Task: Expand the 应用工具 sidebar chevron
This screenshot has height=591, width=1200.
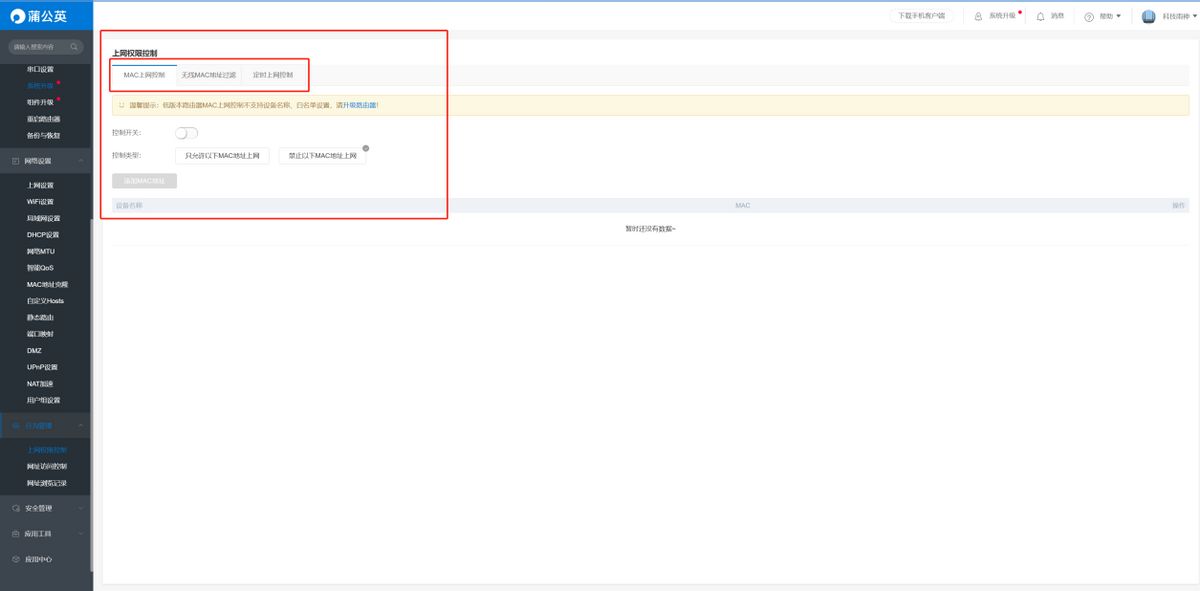Action: 80,534
